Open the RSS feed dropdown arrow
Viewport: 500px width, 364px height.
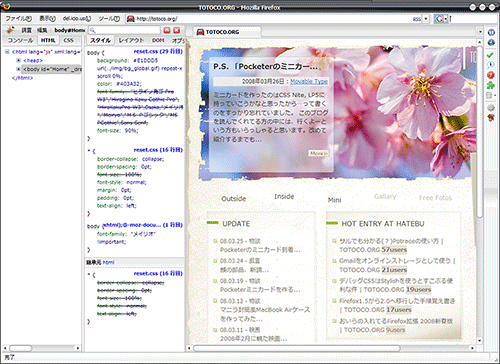[x=426, y=19]
